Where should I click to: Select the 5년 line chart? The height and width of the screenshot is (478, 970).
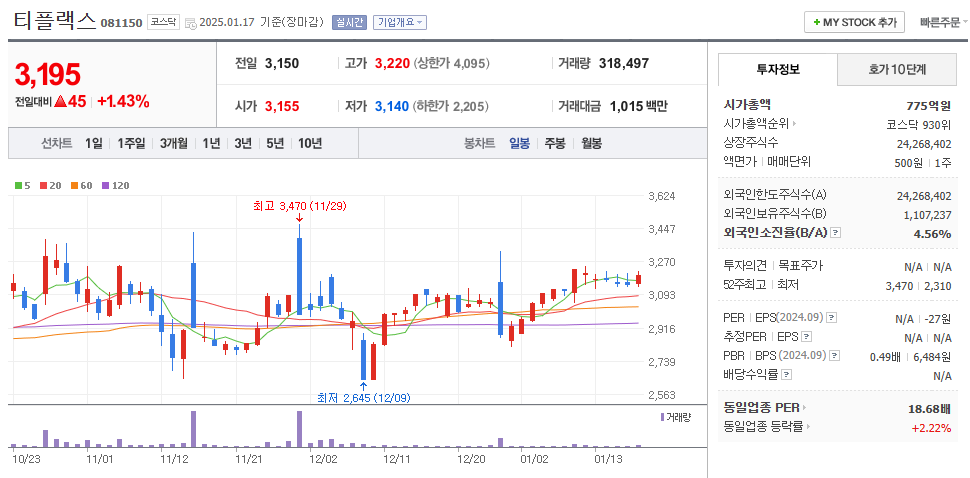click(275, 143)
